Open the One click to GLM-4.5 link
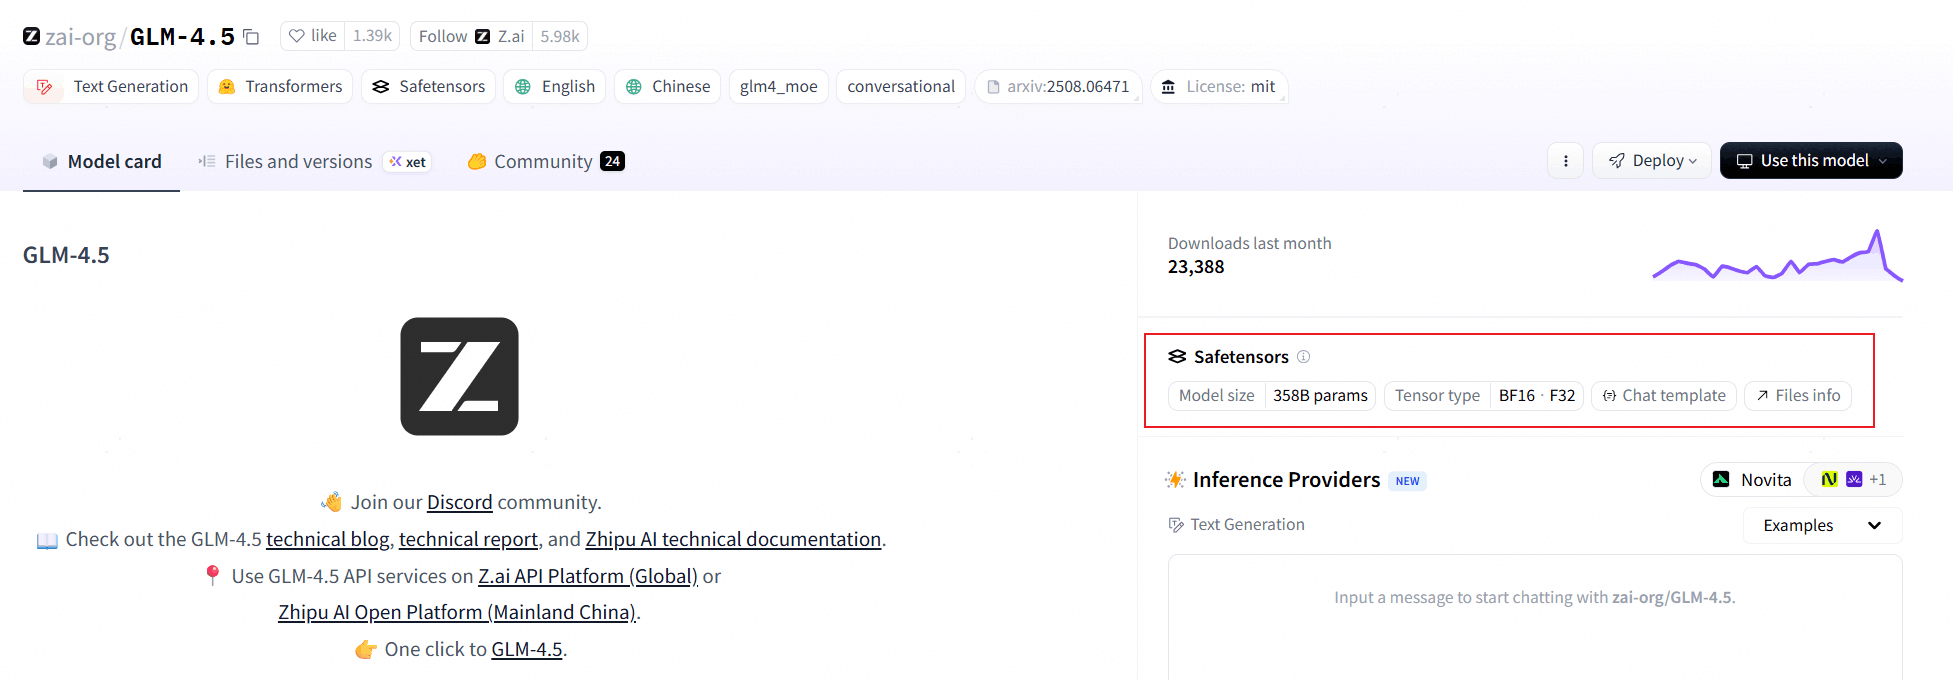 tap(527, 649)
